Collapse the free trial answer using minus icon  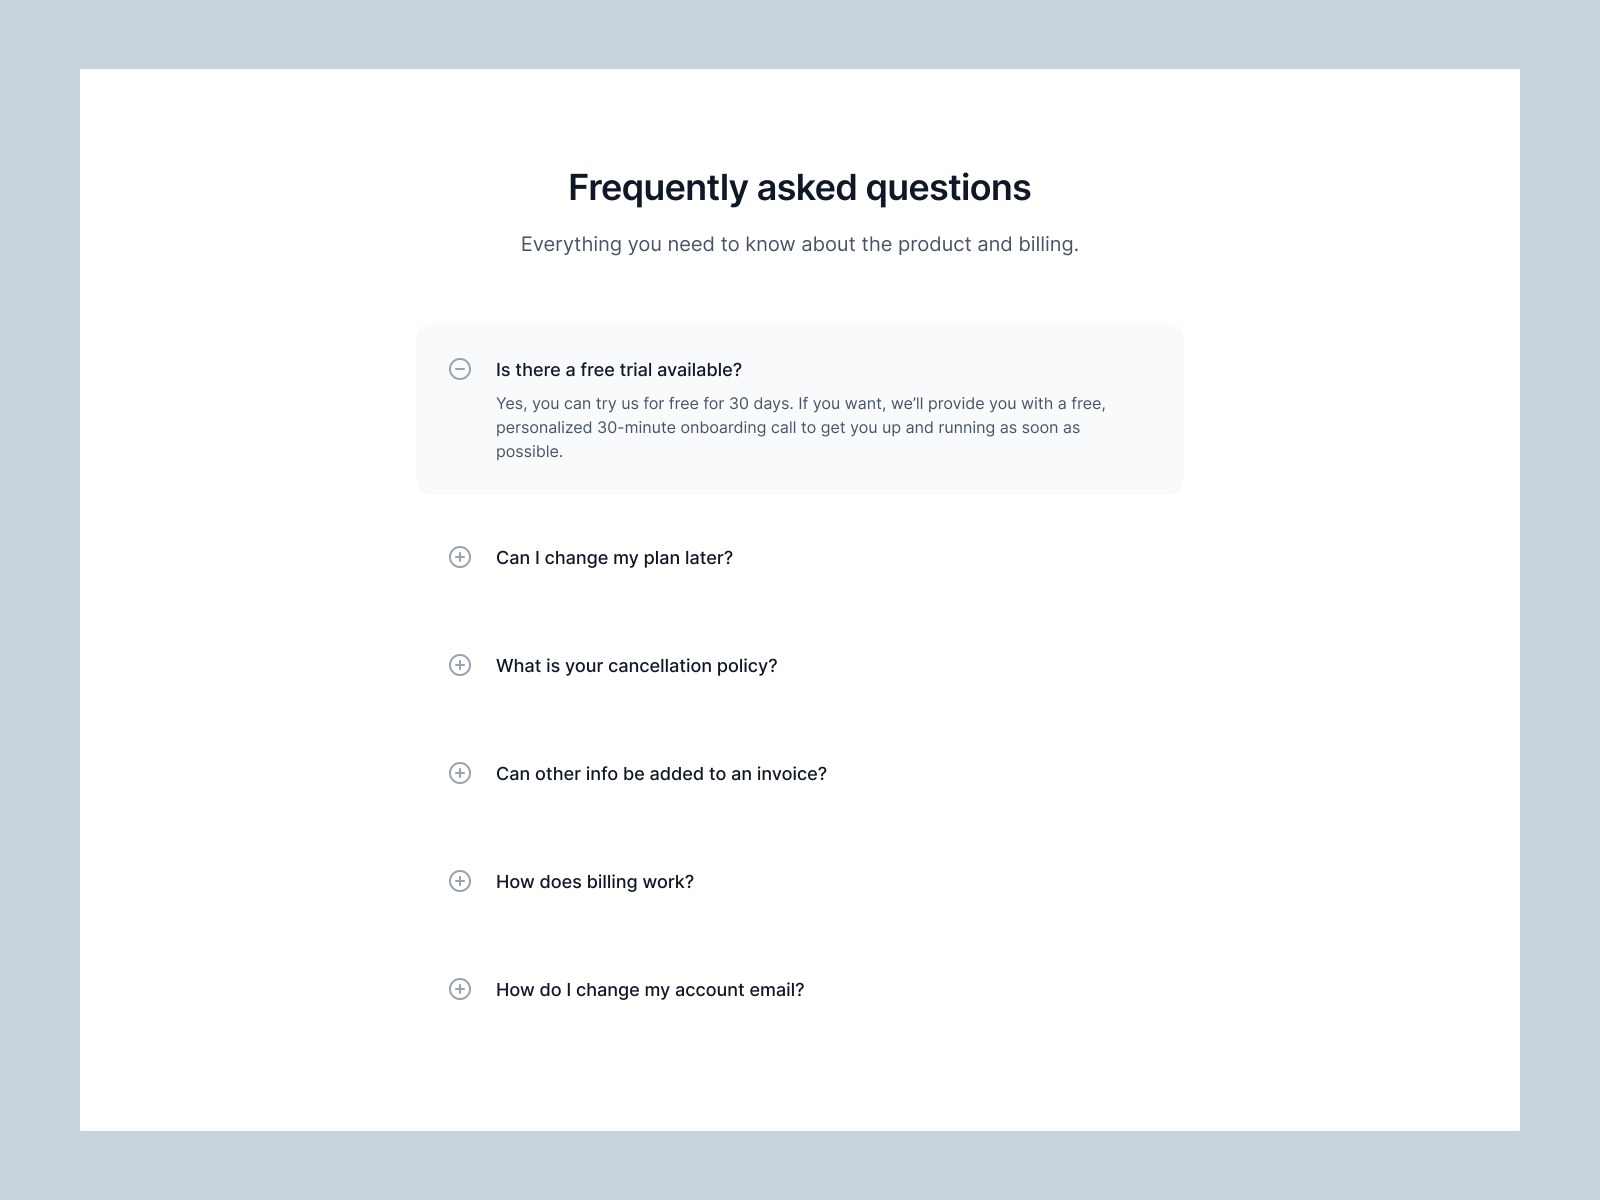pos(460,369)
